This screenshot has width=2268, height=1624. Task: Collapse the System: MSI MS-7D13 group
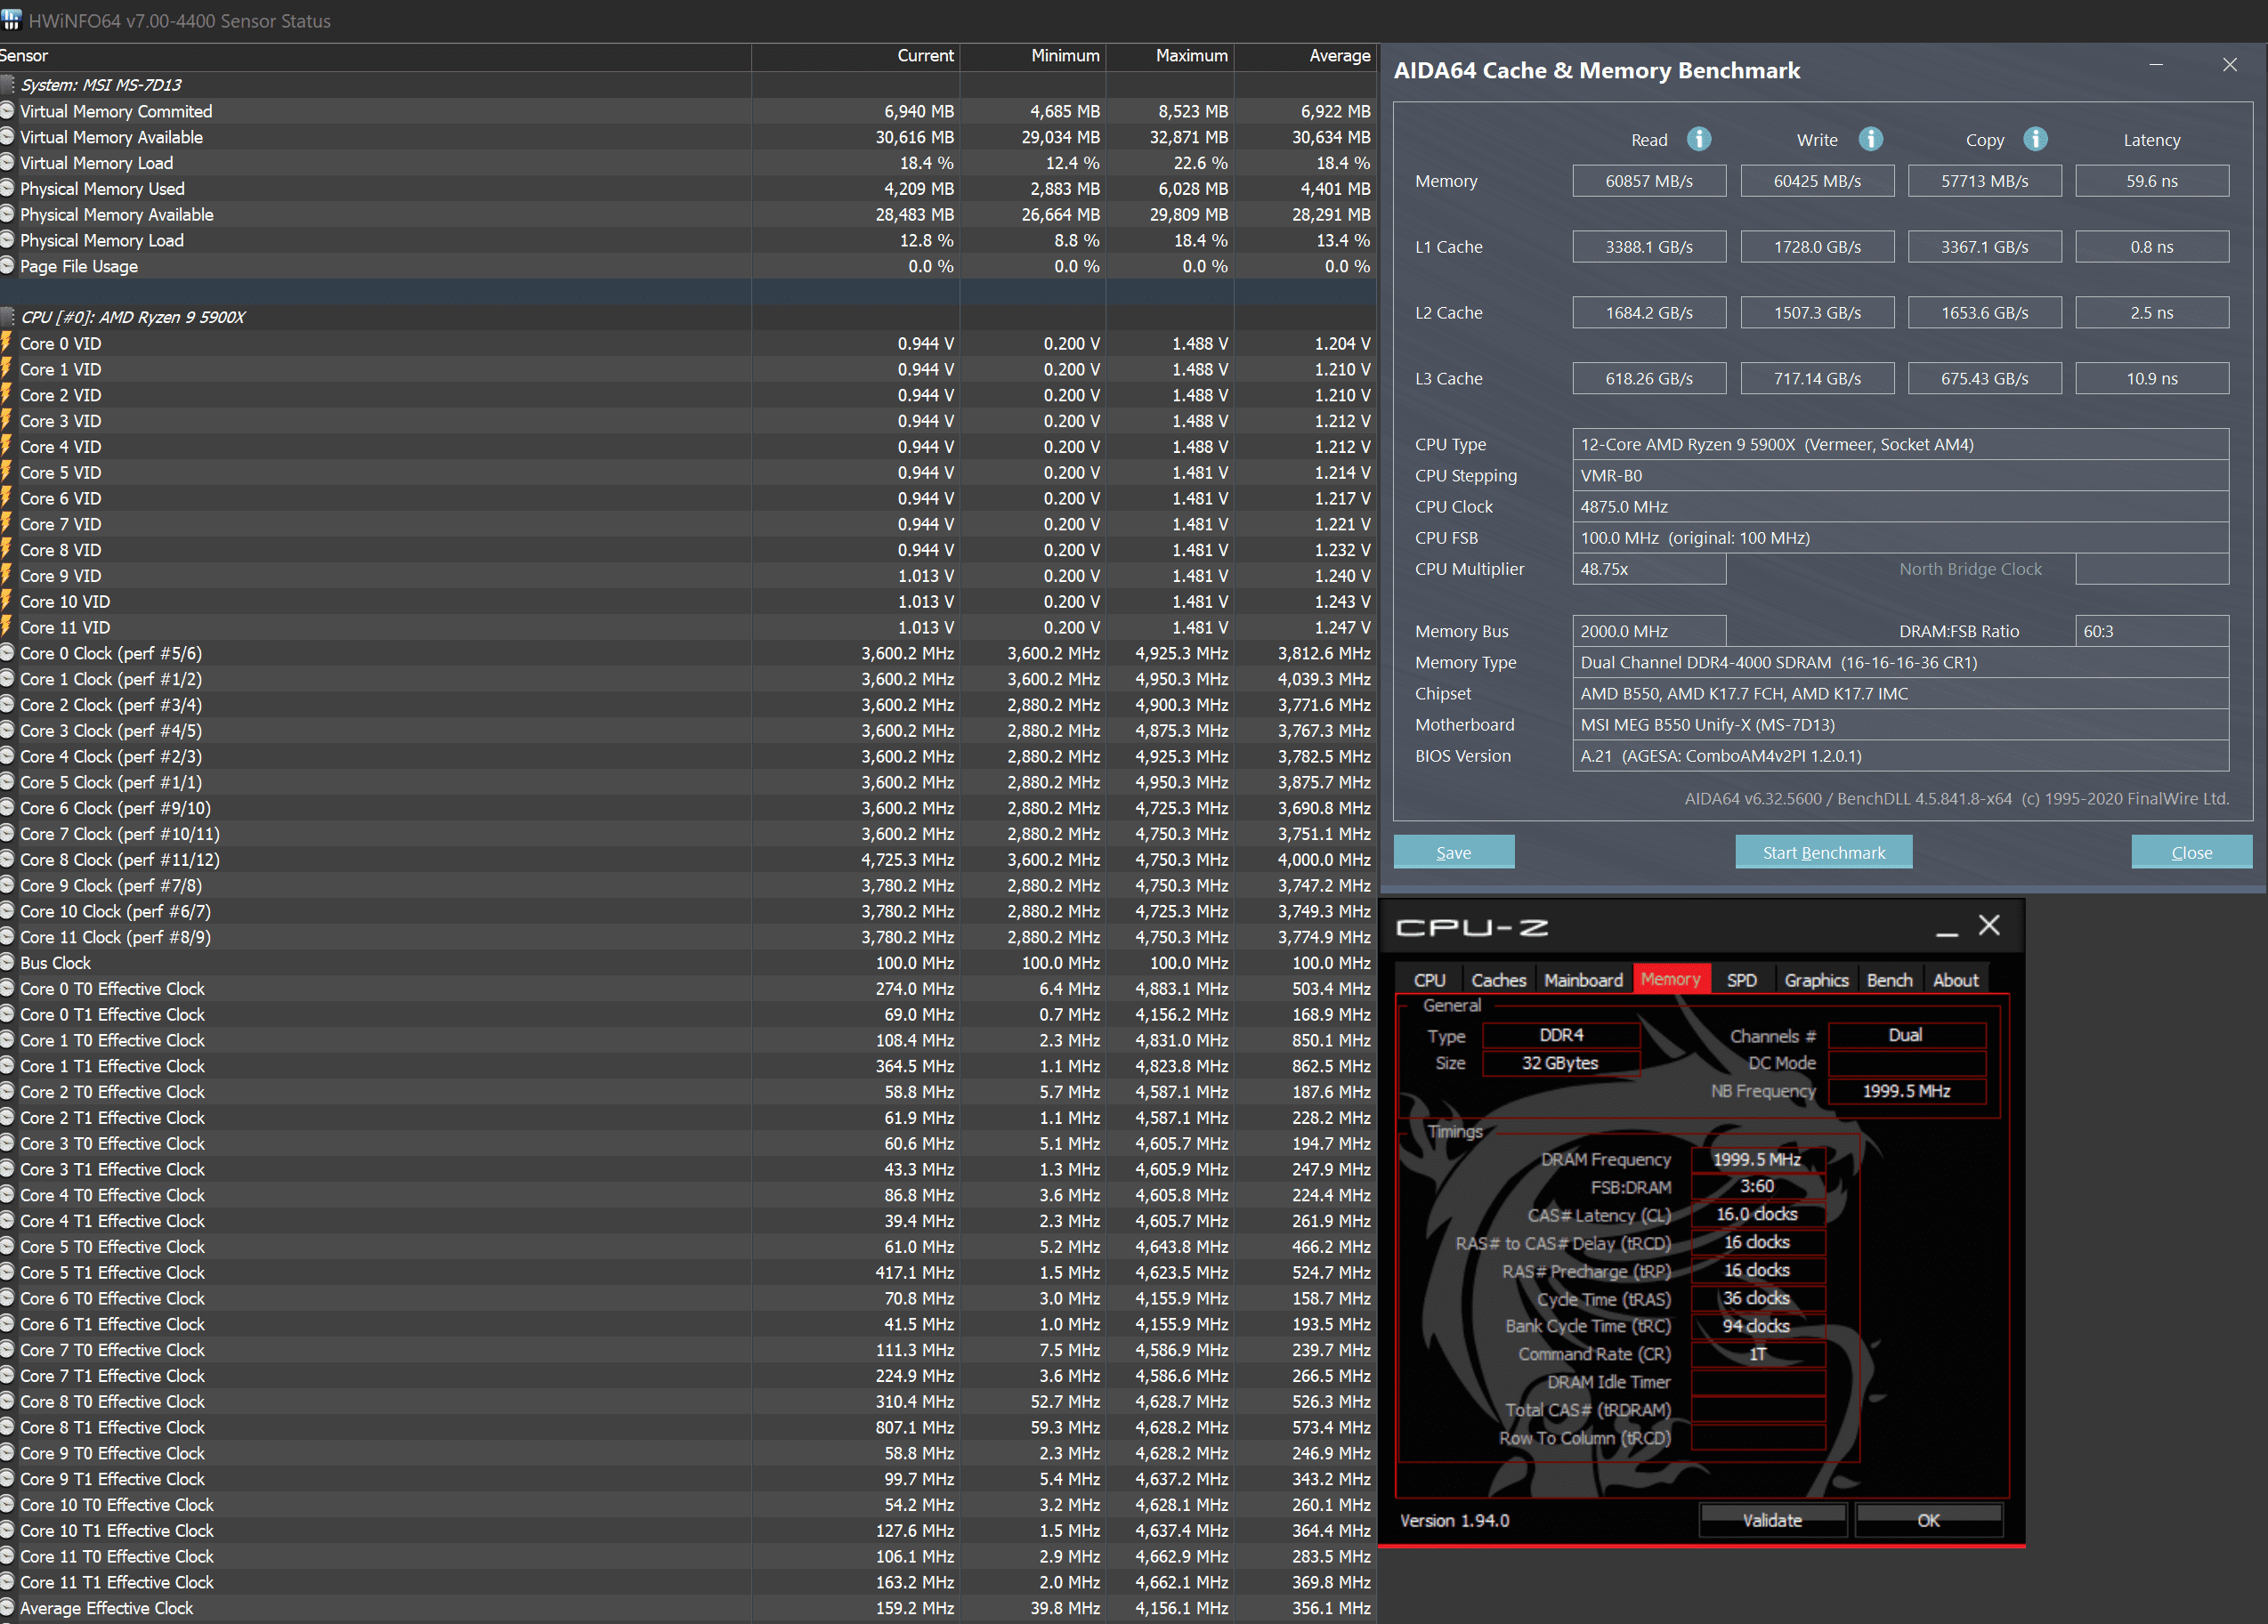[x=7, y=85]
